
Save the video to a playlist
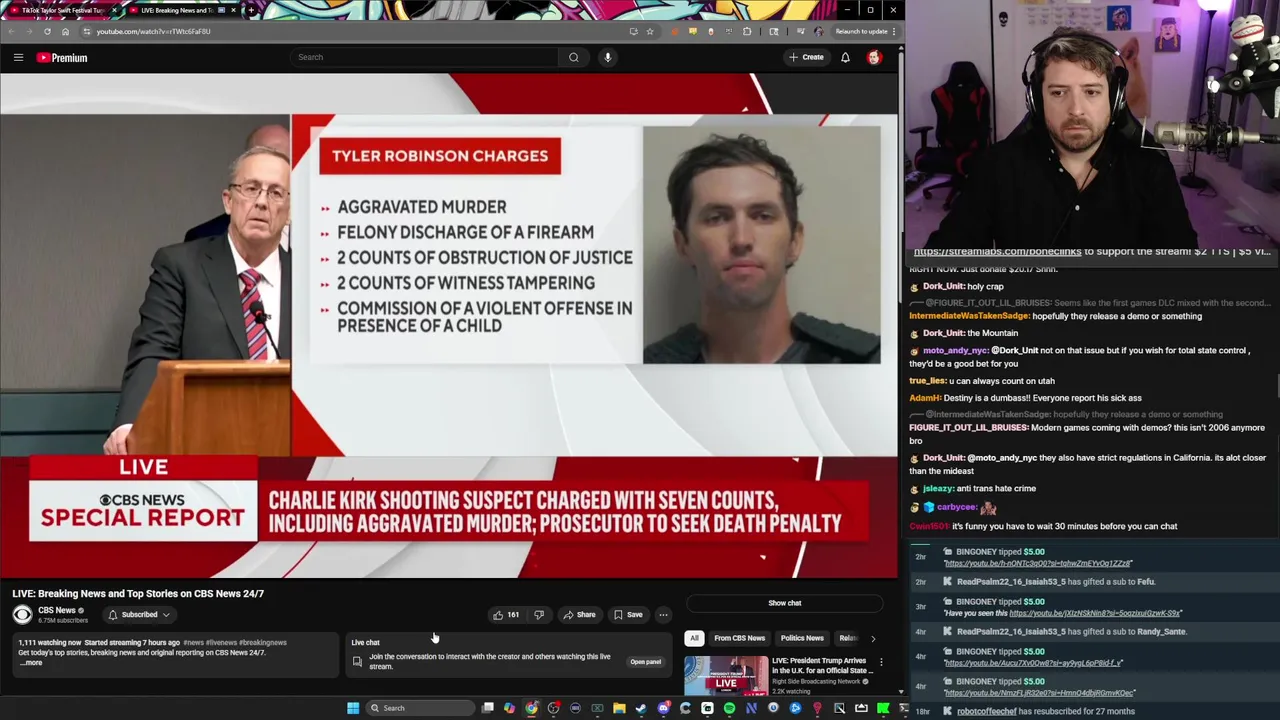coord(628,615)
